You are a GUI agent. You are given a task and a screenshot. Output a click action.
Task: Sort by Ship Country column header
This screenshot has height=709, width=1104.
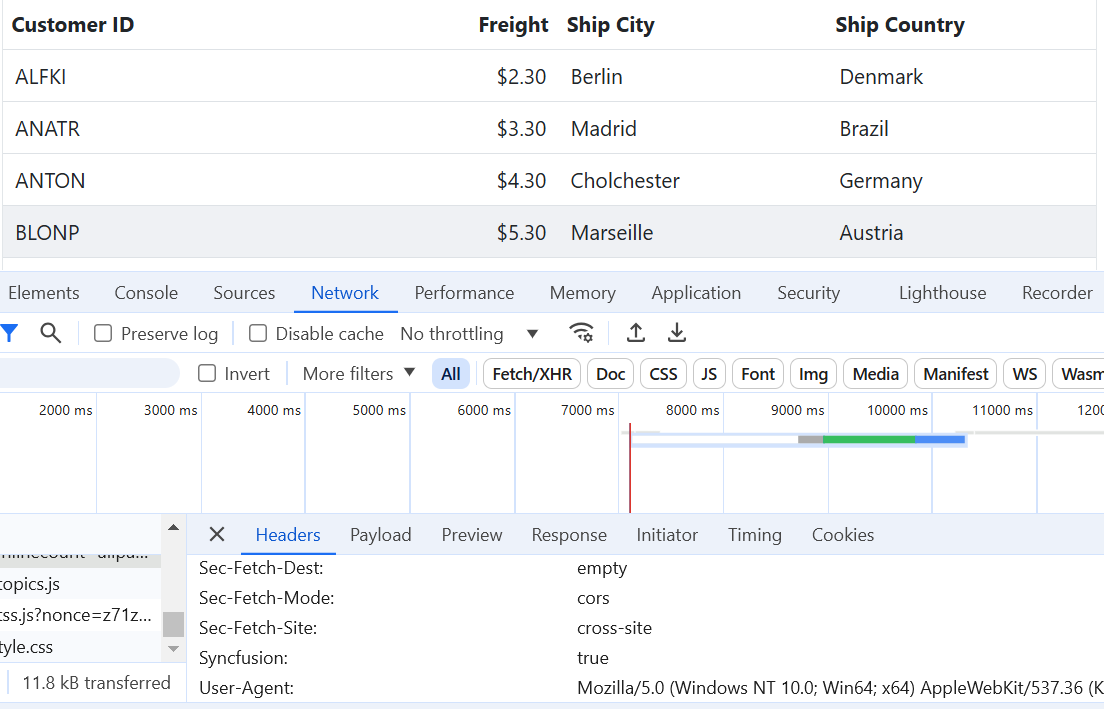point(899,25)
